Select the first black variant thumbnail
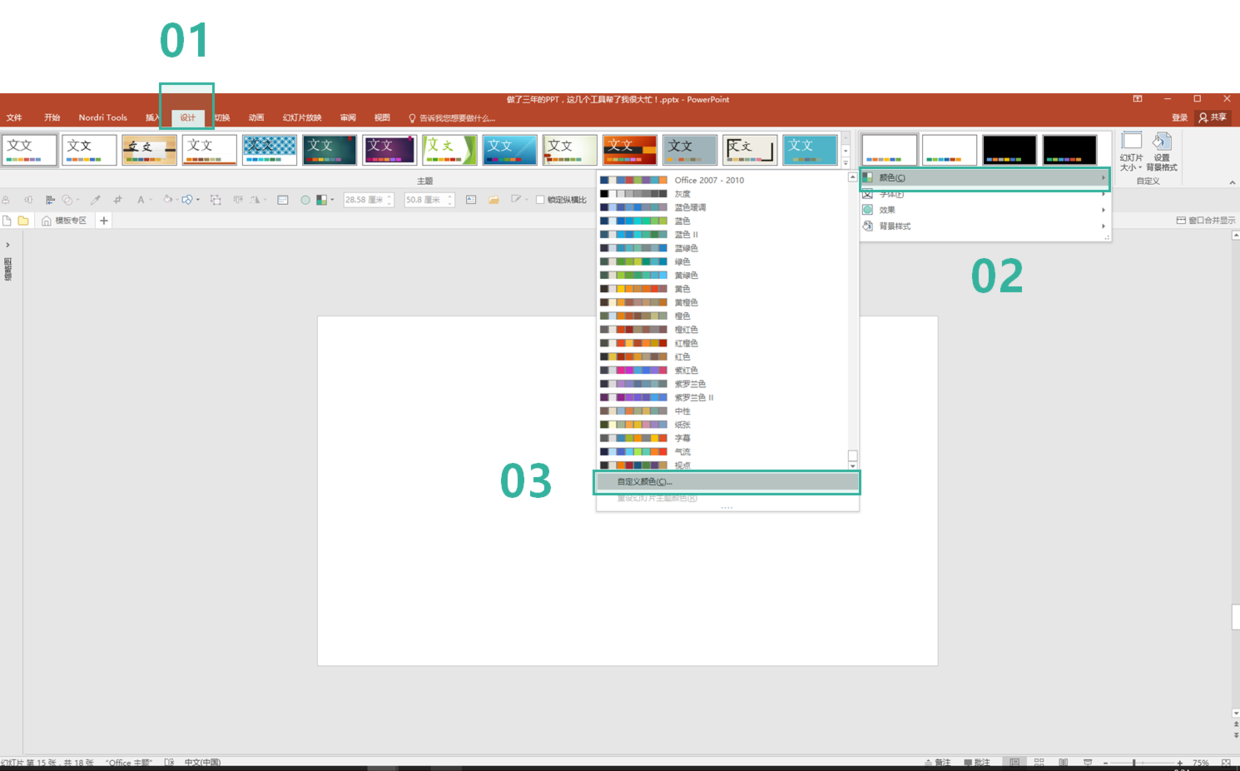The width and height of the screenshot is (1240, 771). tap(1009, 150)
